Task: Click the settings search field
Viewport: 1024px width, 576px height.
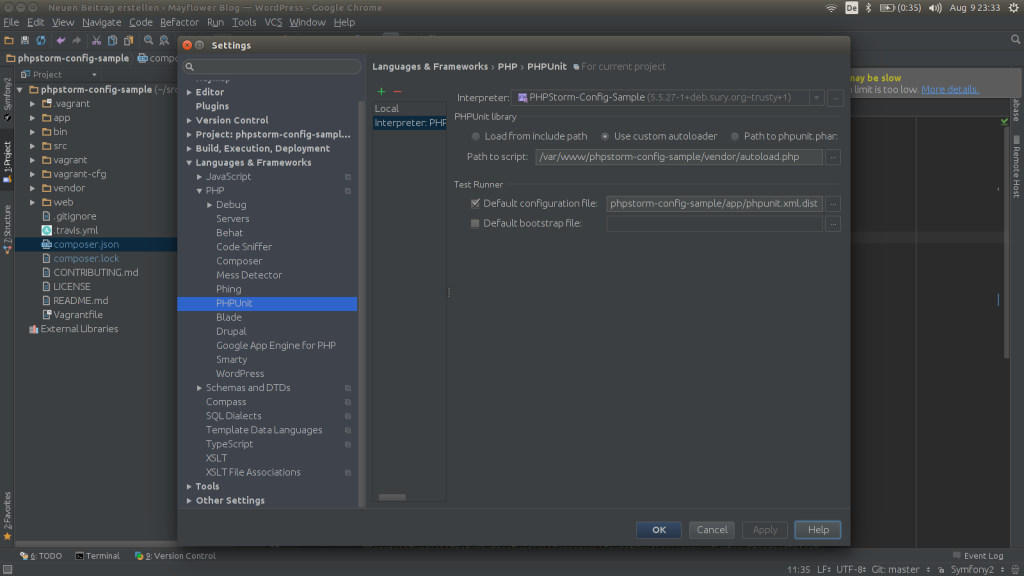Action: point(272,67)
